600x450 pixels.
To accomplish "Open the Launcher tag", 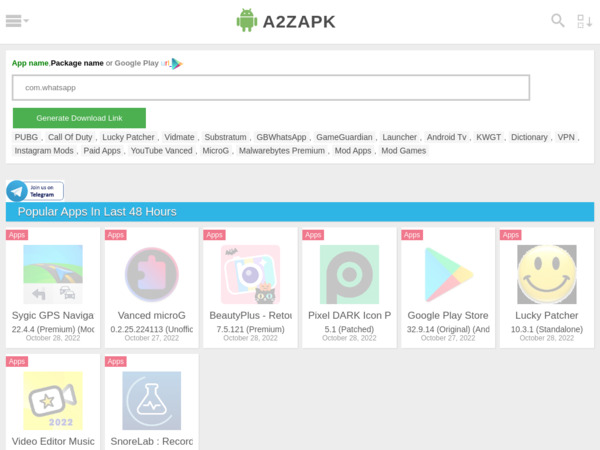I will click(399, 137).
